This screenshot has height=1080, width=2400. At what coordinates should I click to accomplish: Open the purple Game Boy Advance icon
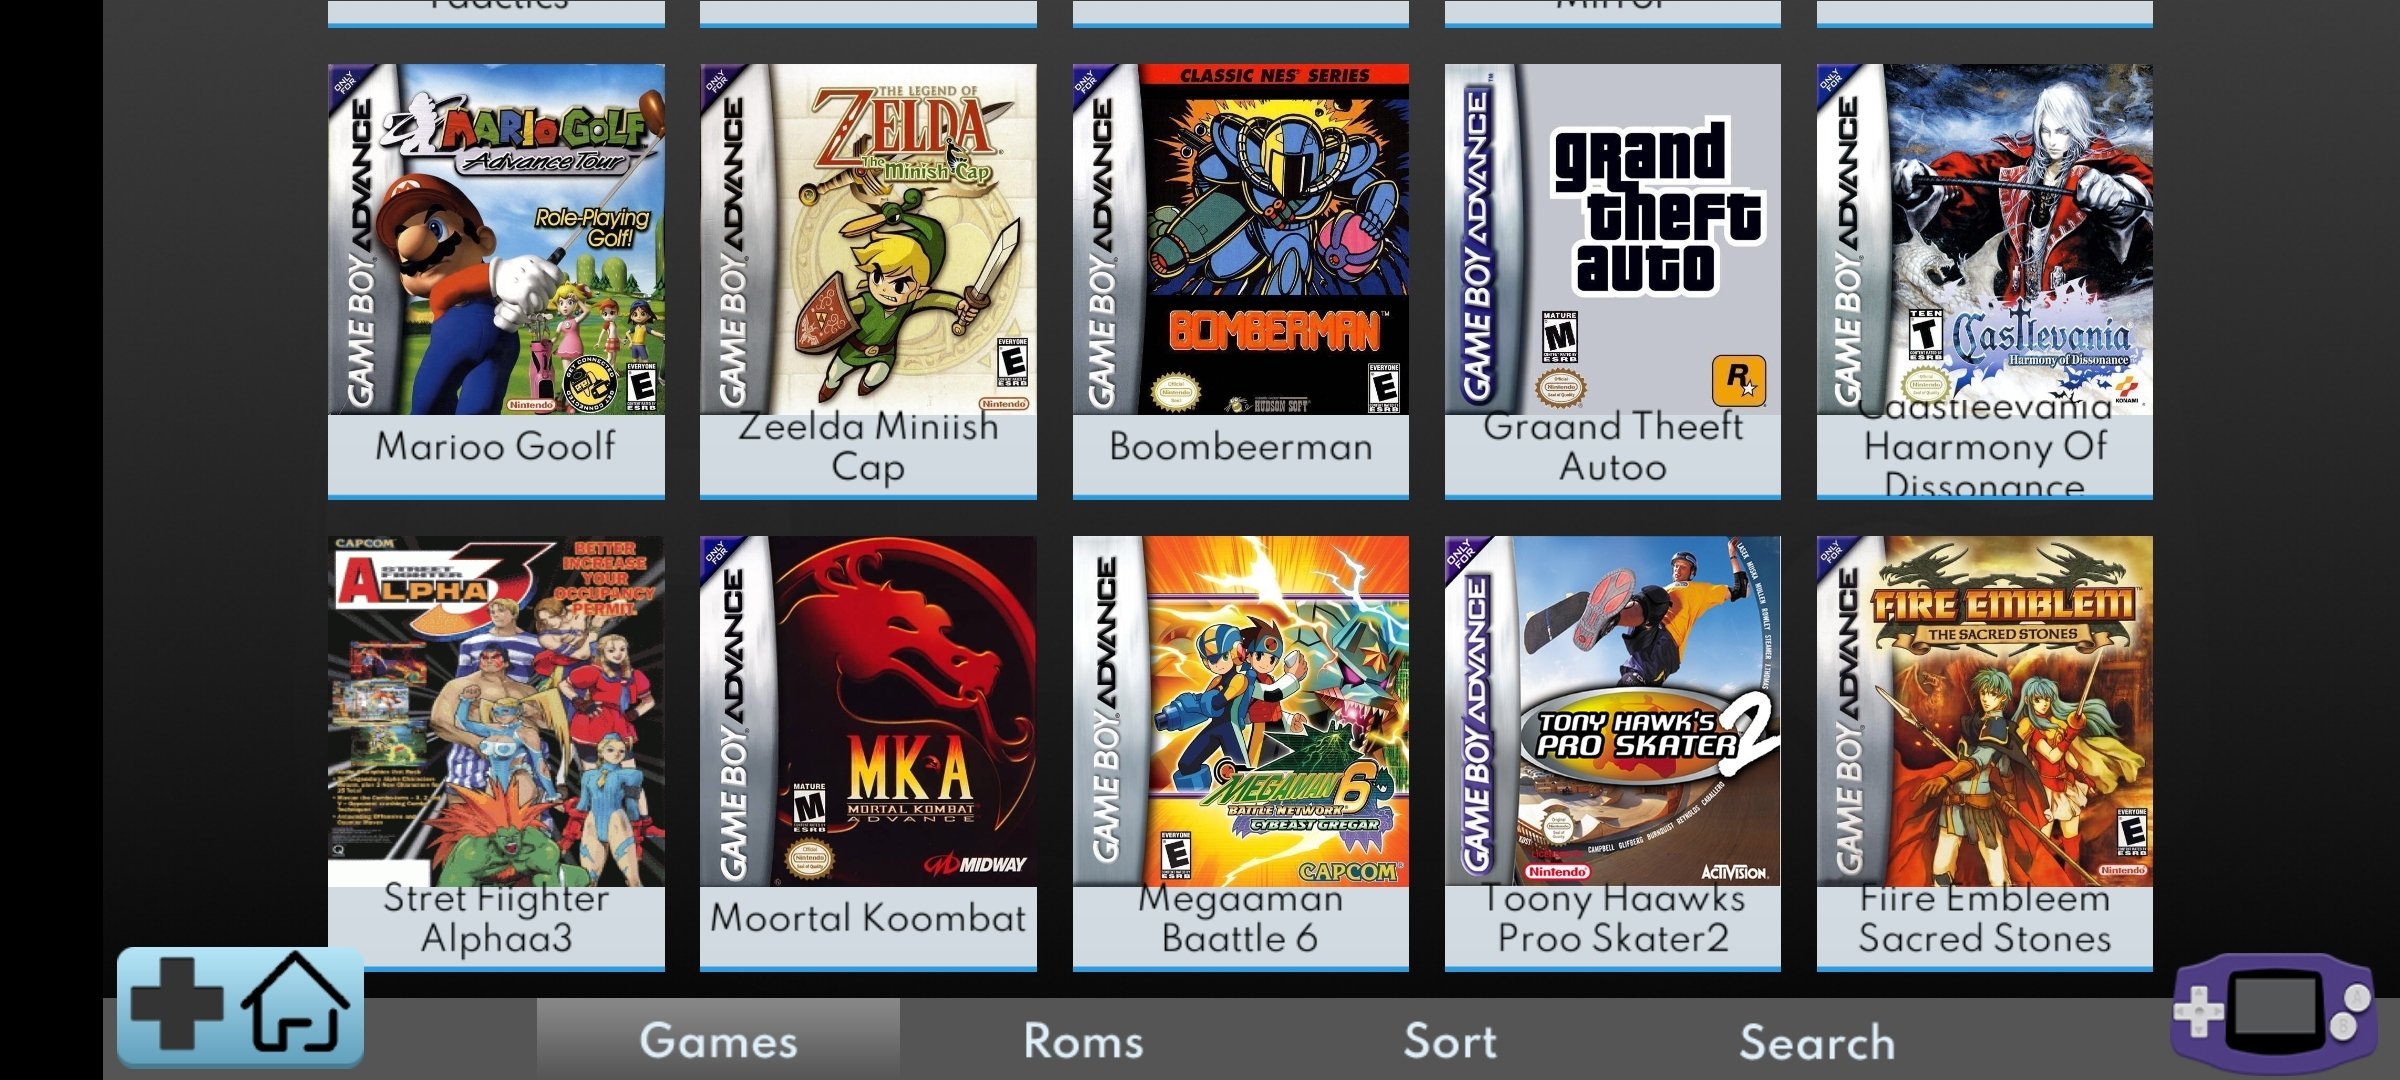tap(2273, 1012)
